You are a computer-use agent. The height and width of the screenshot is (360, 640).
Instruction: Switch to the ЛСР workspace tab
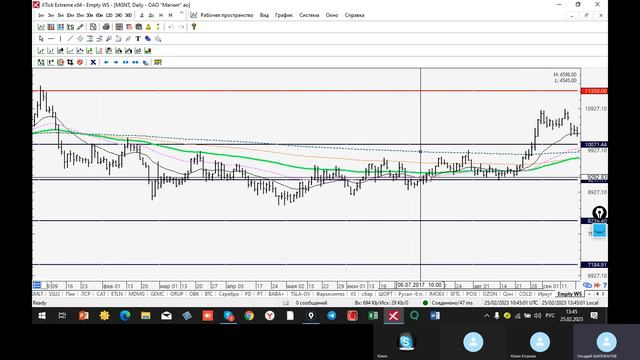tap(85, 294)
